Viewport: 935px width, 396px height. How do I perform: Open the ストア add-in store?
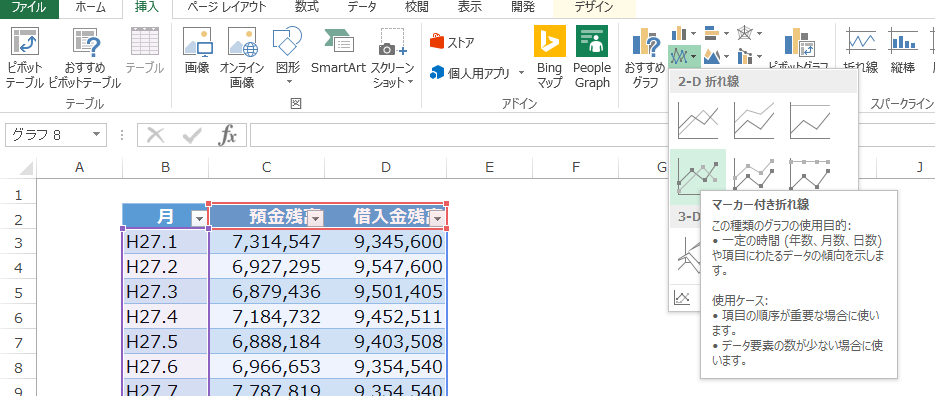pos(452,42)
